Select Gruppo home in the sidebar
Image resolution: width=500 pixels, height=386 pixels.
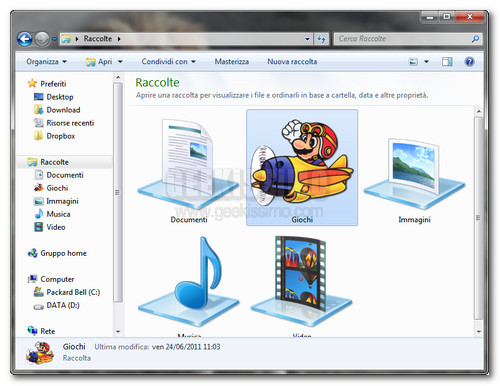click(63, 253)
